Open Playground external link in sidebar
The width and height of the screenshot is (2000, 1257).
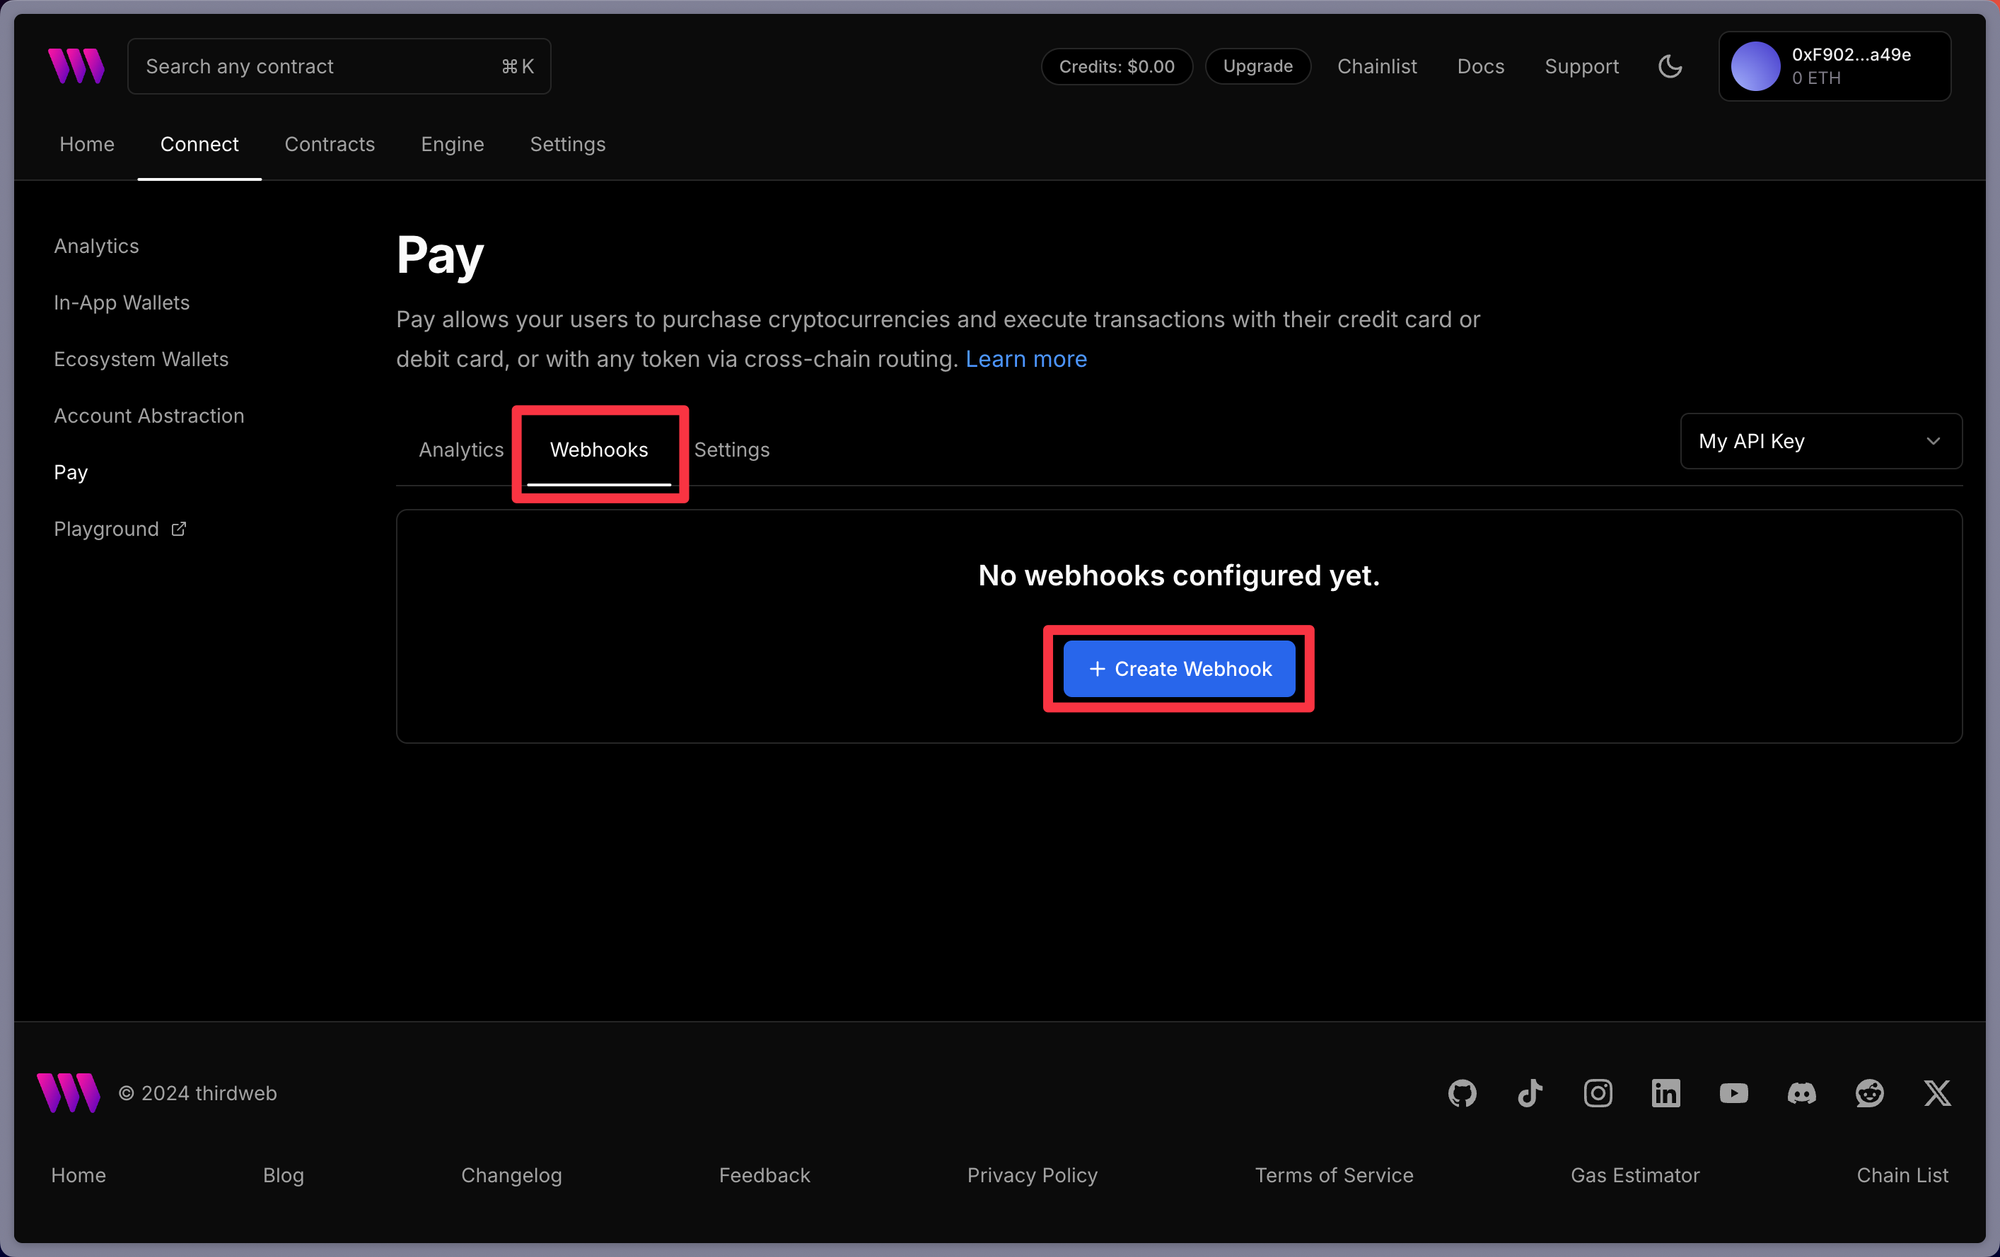(x=120, y=529)
